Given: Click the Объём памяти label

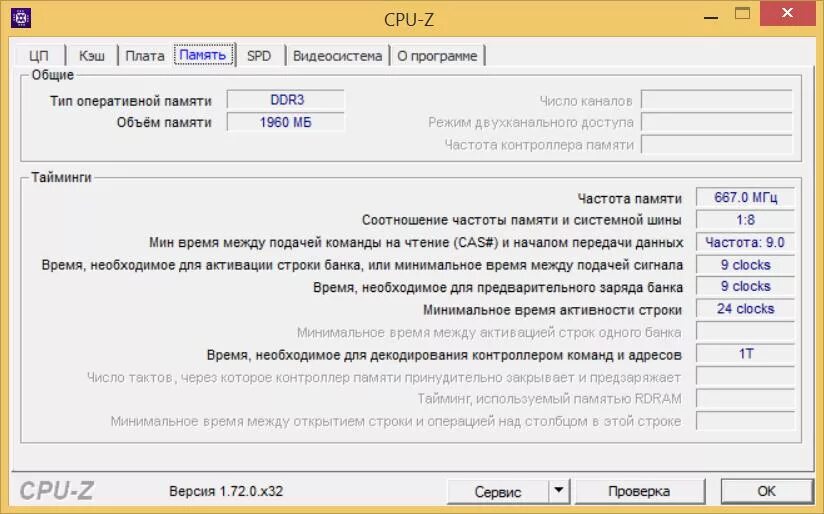Looking at the screenshot, I should coord(164,122).
